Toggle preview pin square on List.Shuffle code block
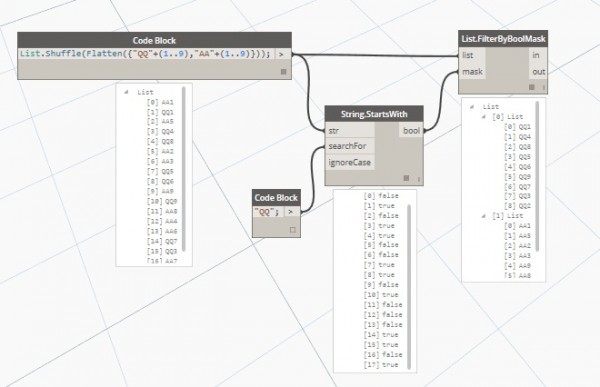 284,72
